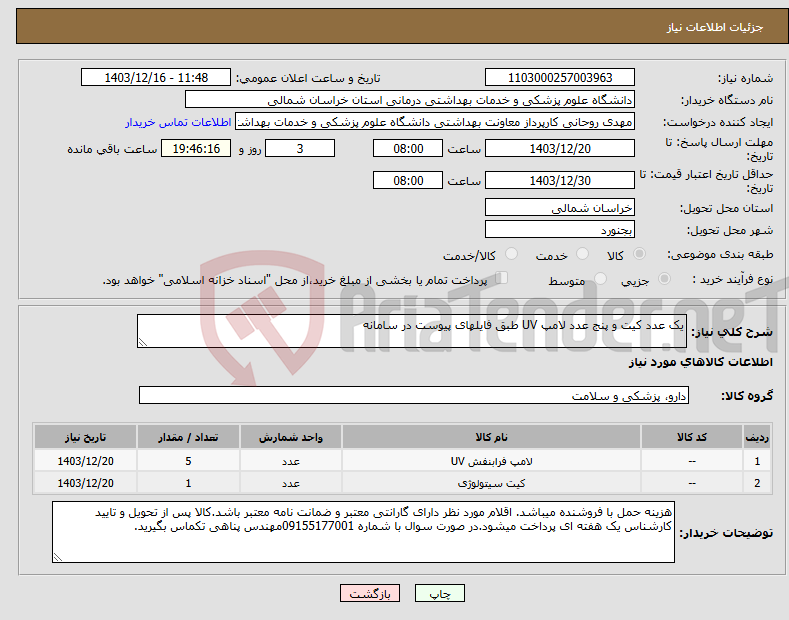
Task: Select the کالا/خدمت radio button
Action: pos(511,254)
